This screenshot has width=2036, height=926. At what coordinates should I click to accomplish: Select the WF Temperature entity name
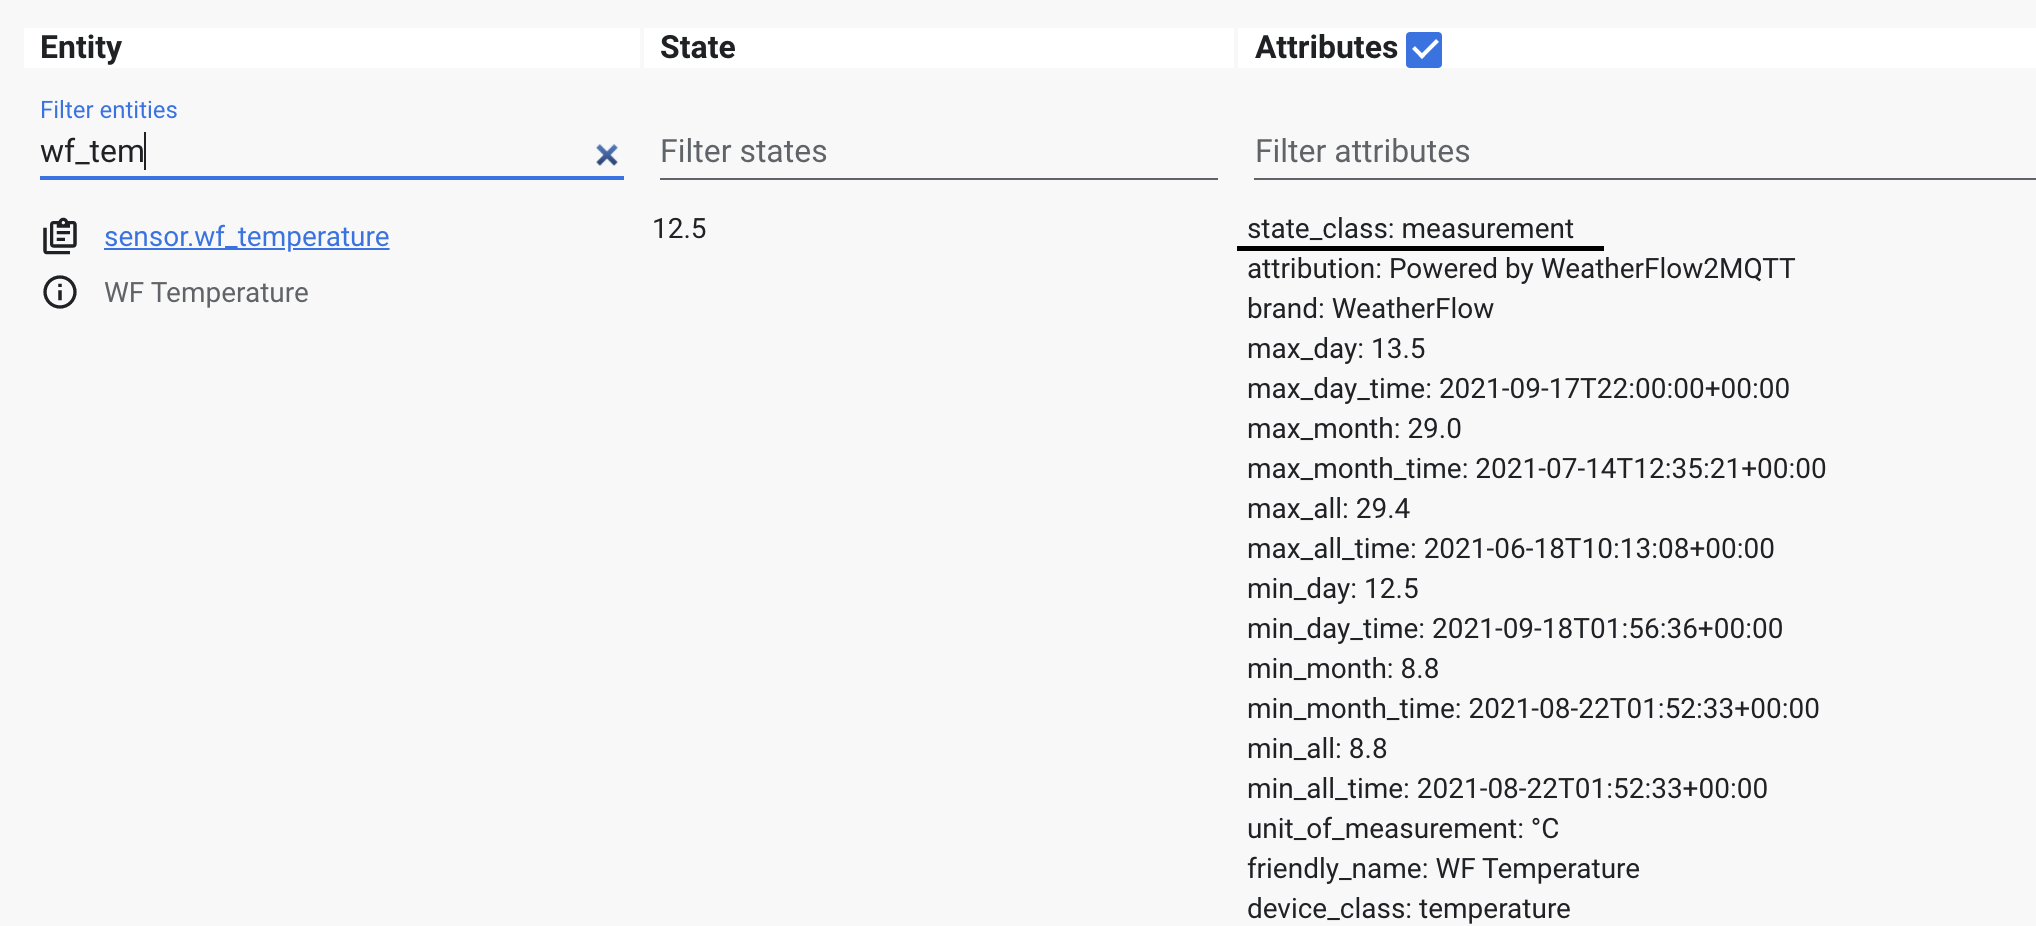pyautogui.click(x=206, y=292)
